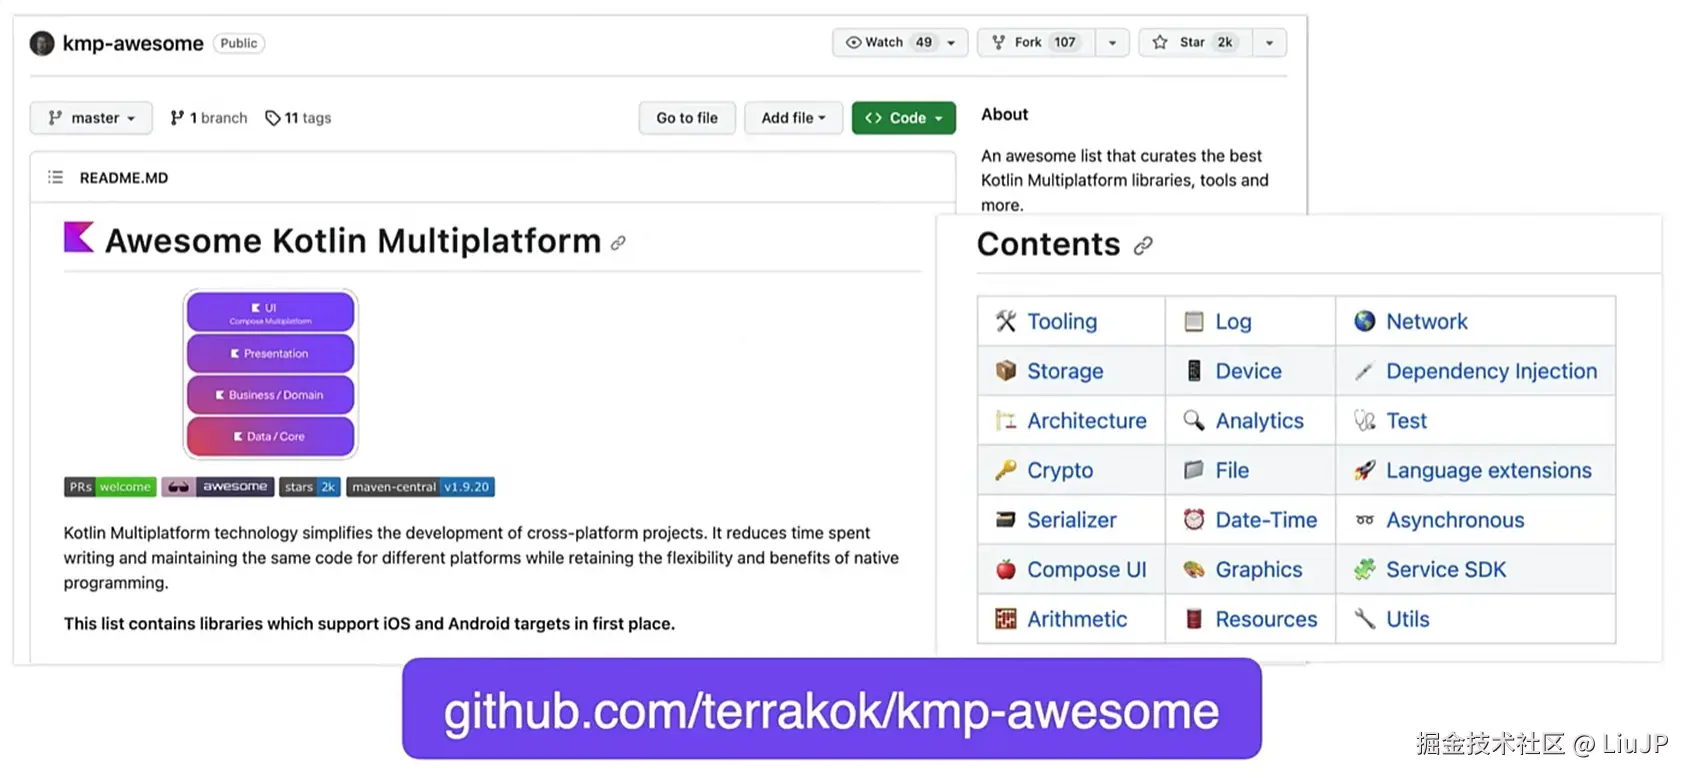Click the Storage package icon
The image size is (1691, 780).
pyautogui.click(x=1006, y=371)
